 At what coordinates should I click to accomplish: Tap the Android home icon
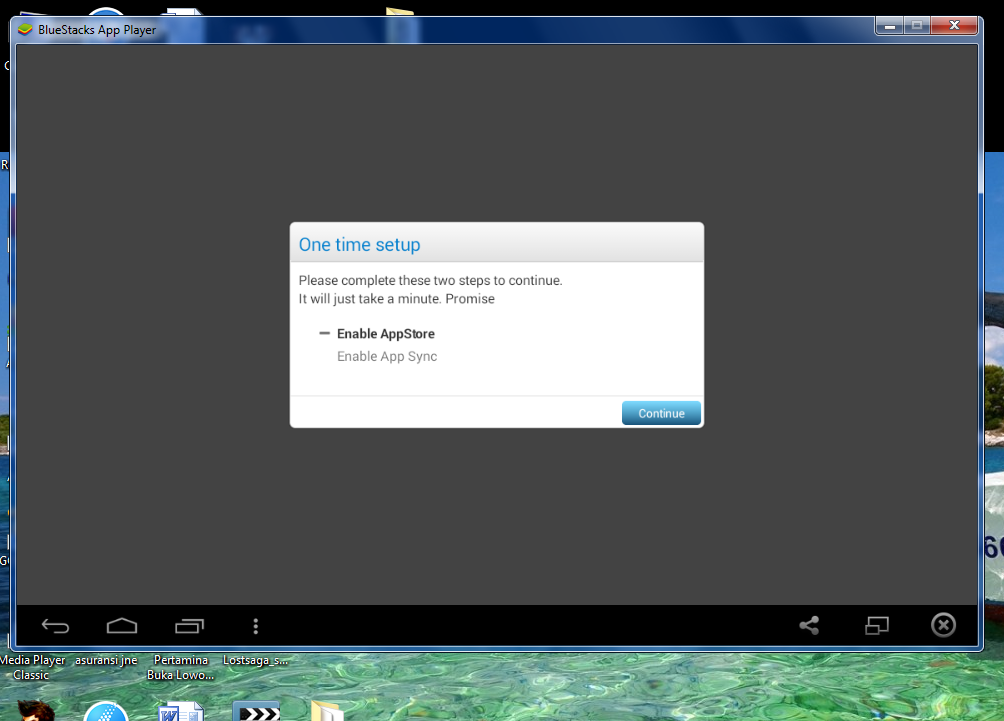click(122, 626)
